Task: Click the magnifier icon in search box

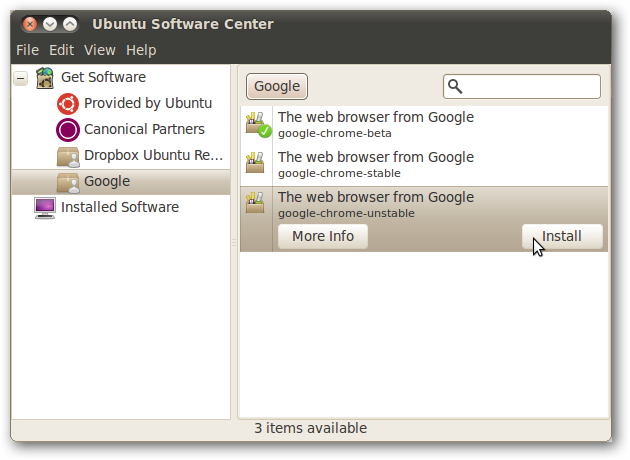Action: [x=456, y=87]
